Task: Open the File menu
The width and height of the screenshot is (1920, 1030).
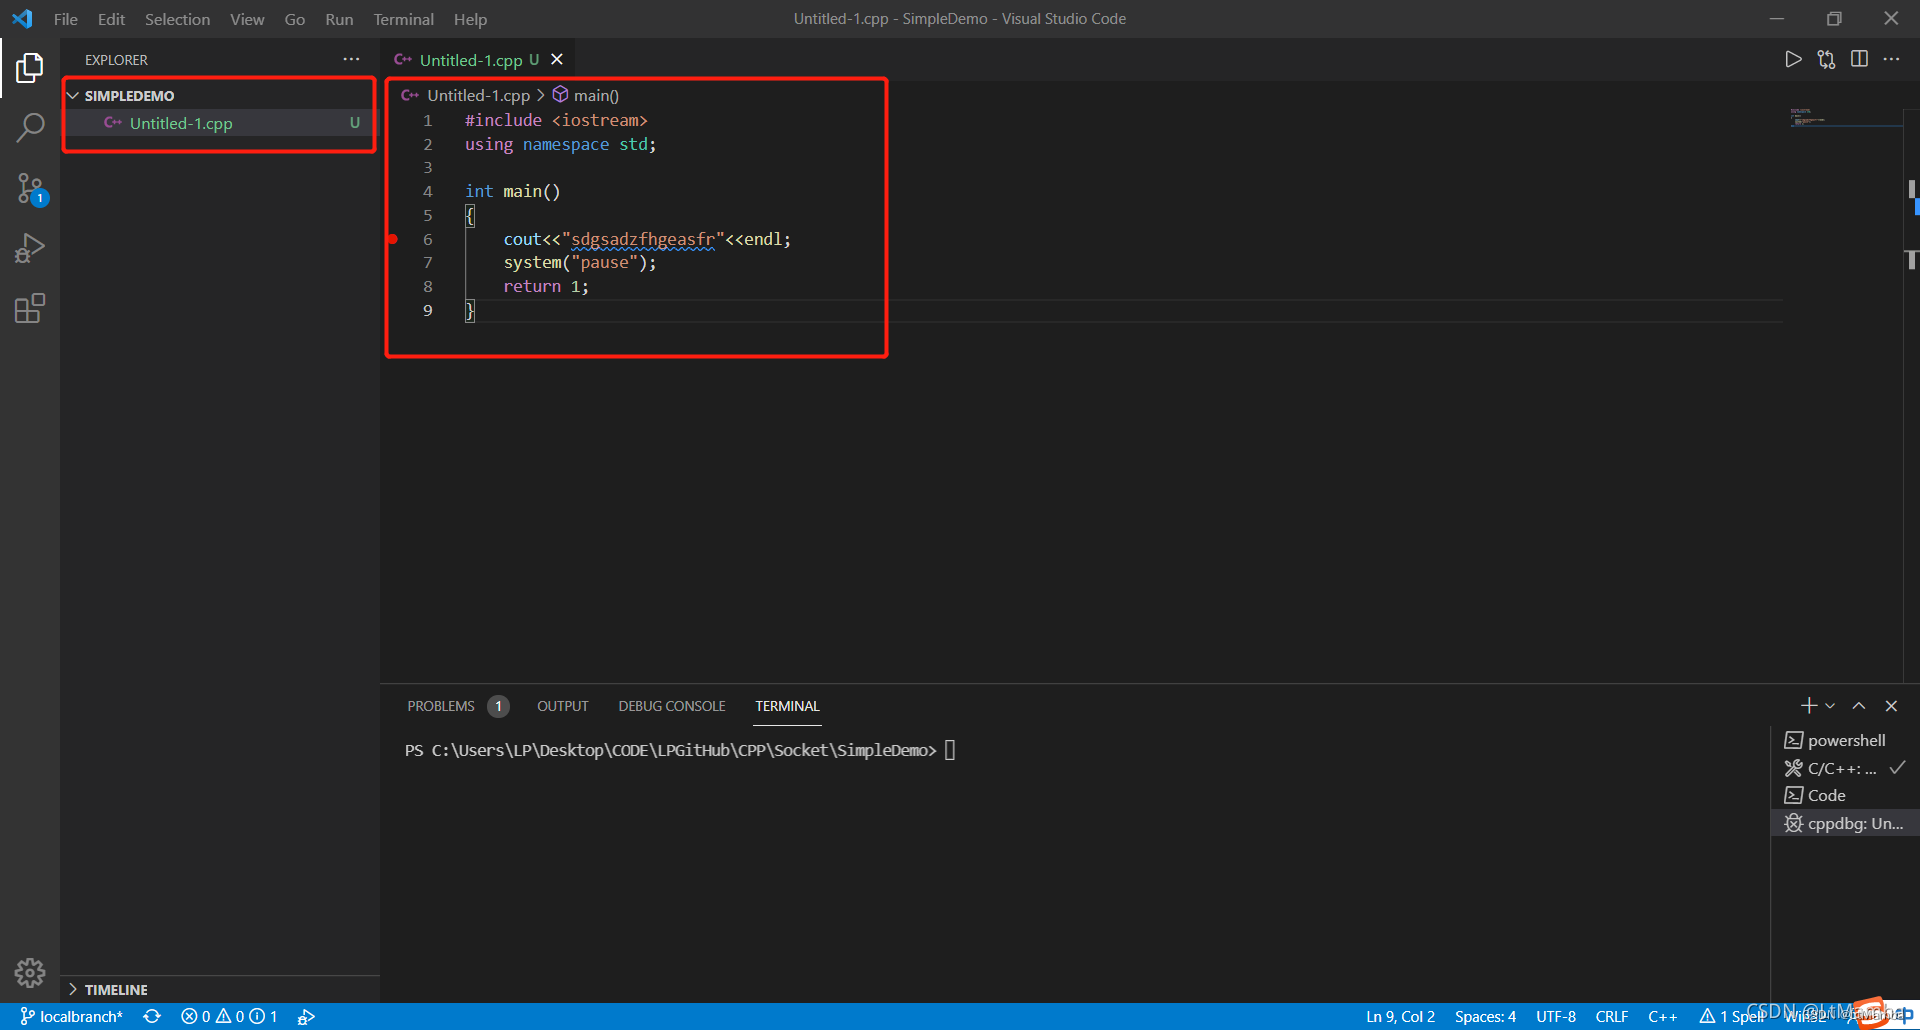Action: point(66,19)
